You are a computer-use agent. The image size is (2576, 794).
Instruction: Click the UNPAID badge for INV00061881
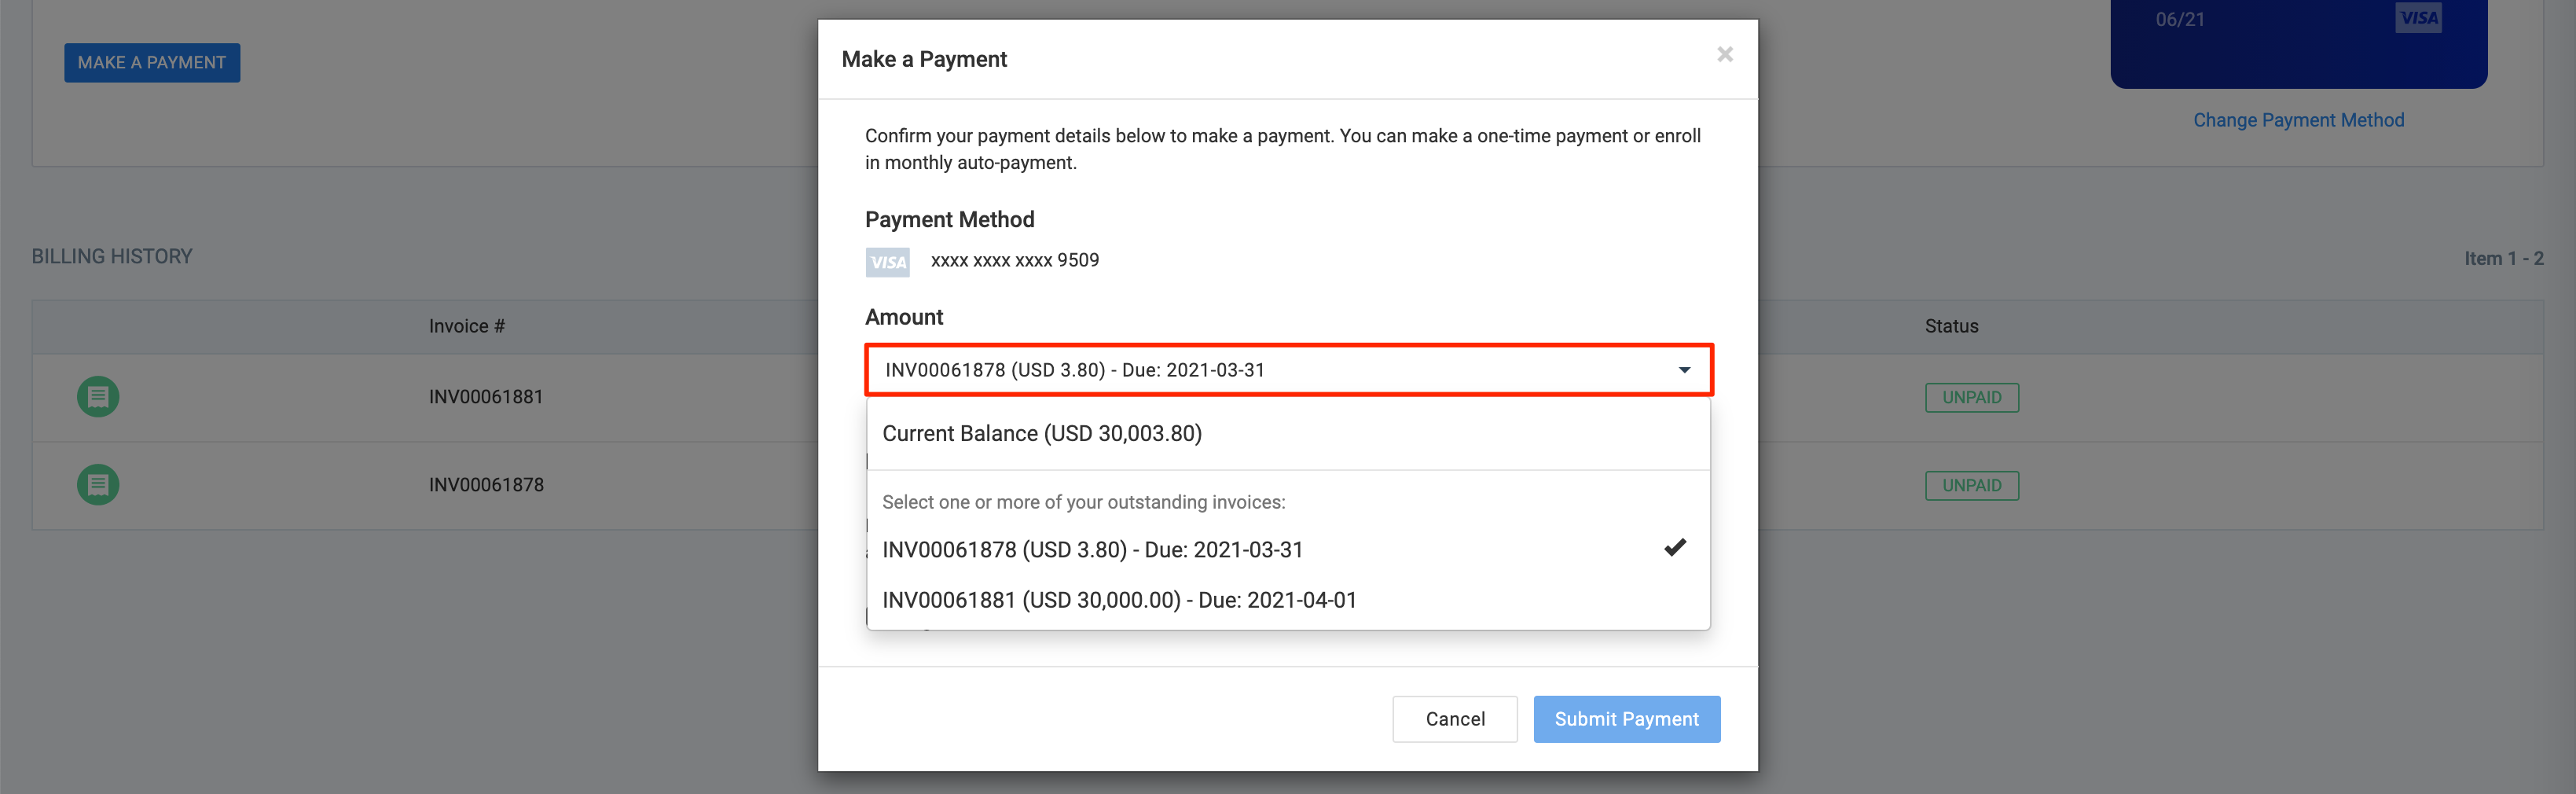click(x=1971, y=397)
